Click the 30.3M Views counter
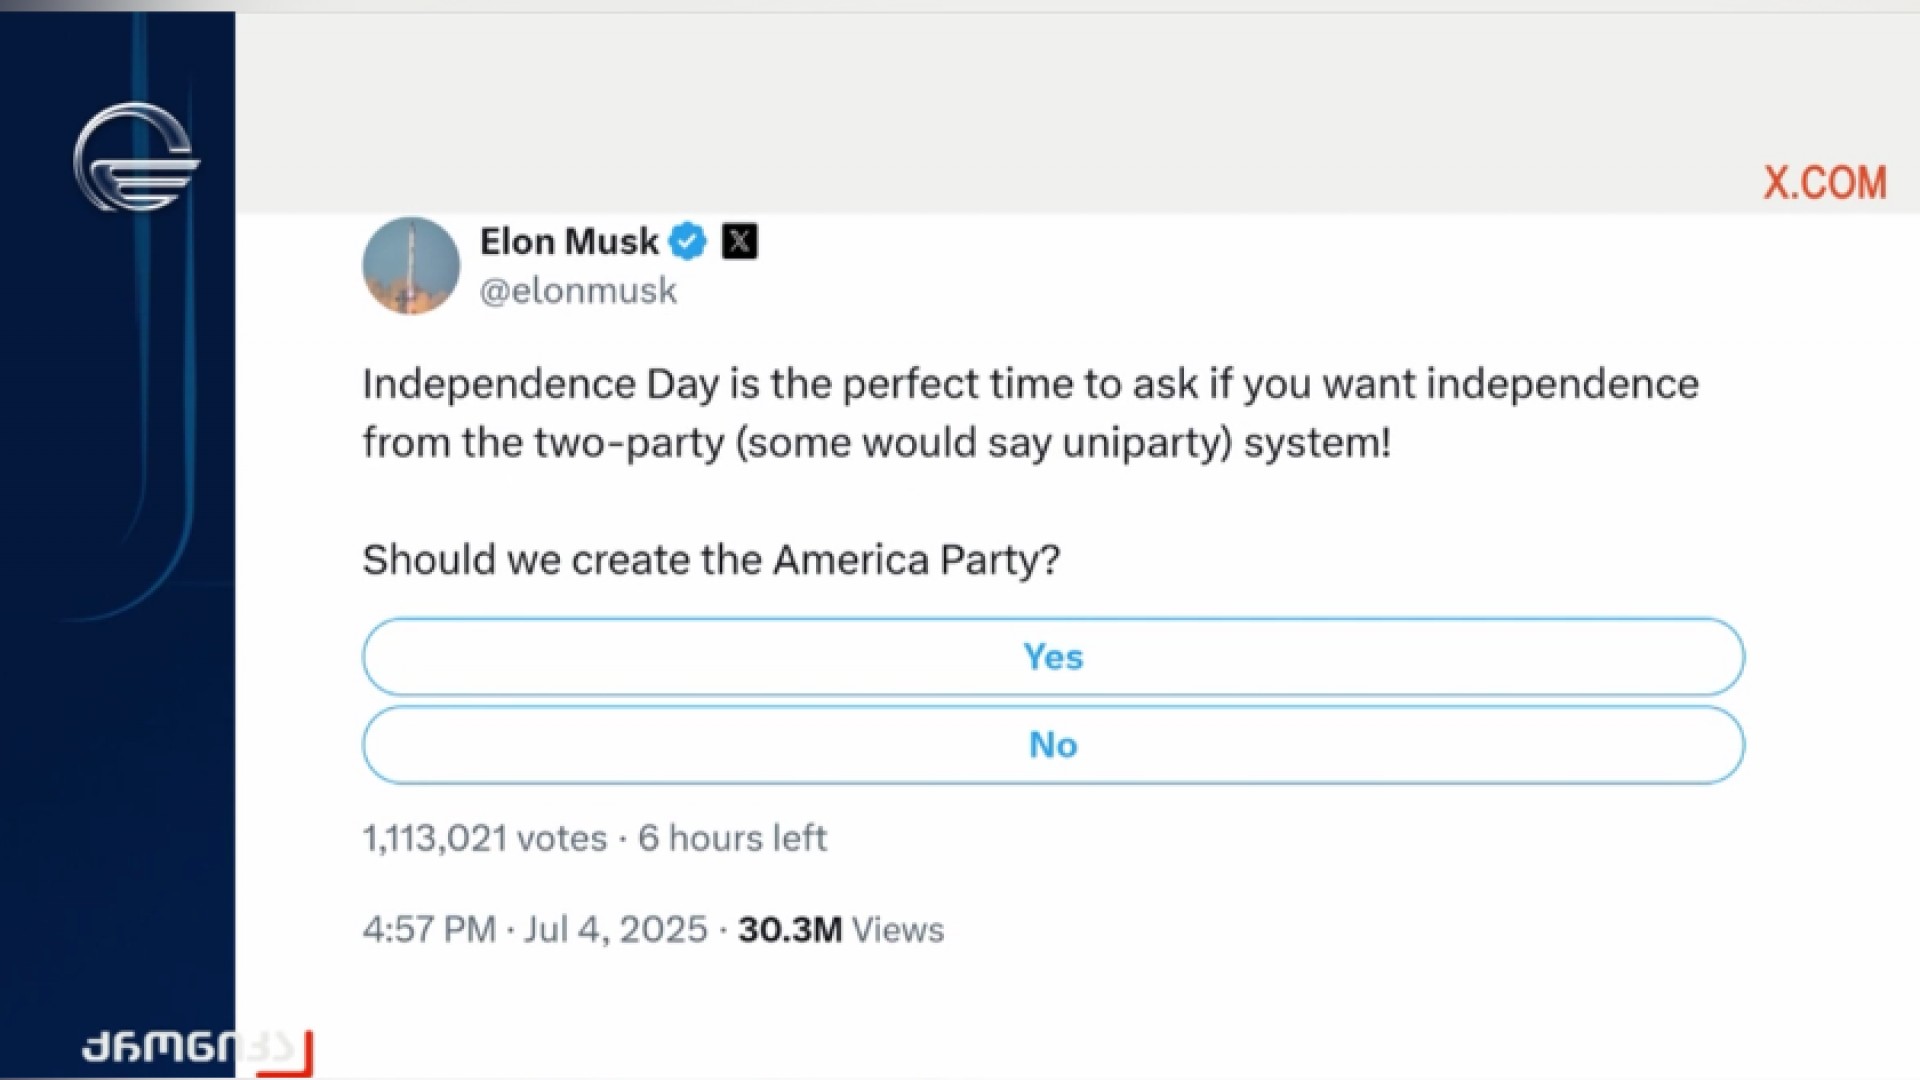Image resolution: width=1920 pixels, height=1080 pixels. pyautogui.click(x=840, y=930)
